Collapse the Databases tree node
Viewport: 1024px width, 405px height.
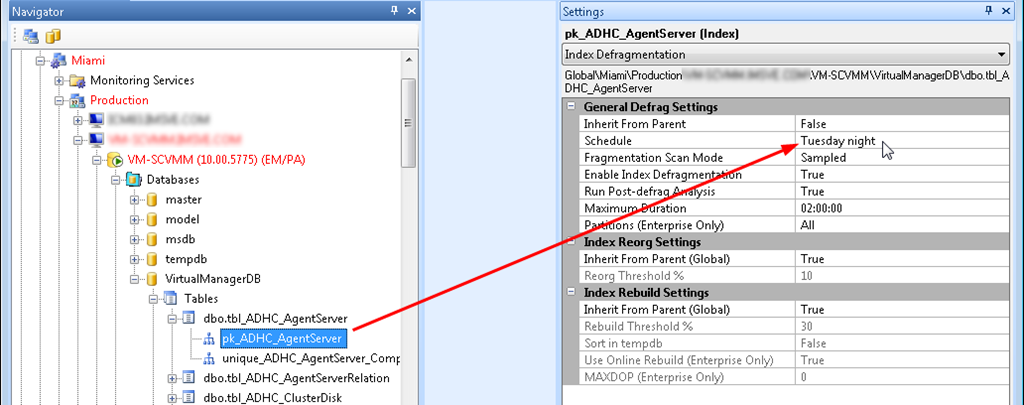(x=116, y=180)
